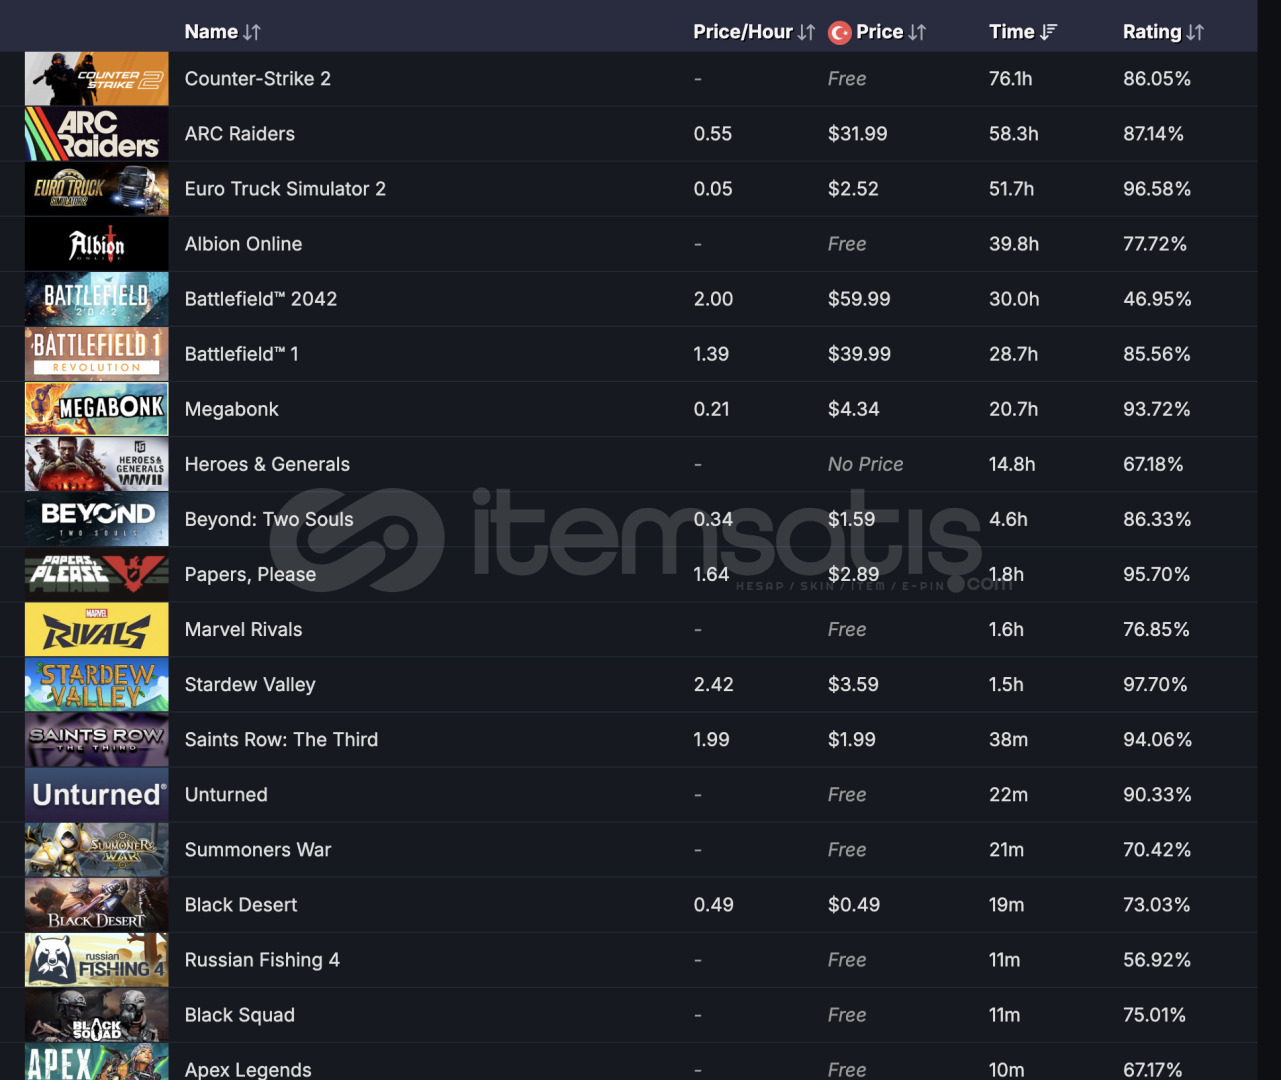Click the Price column header label
The height and width of the screenshot is (1080, 1281).
880,32
